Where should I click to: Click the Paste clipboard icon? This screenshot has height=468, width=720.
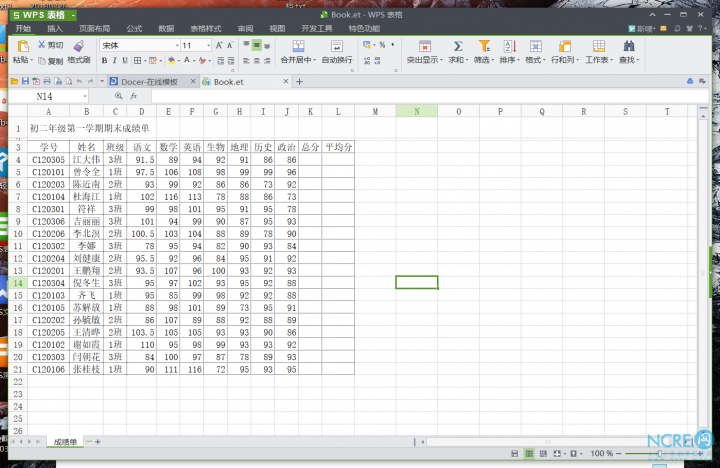22,46
